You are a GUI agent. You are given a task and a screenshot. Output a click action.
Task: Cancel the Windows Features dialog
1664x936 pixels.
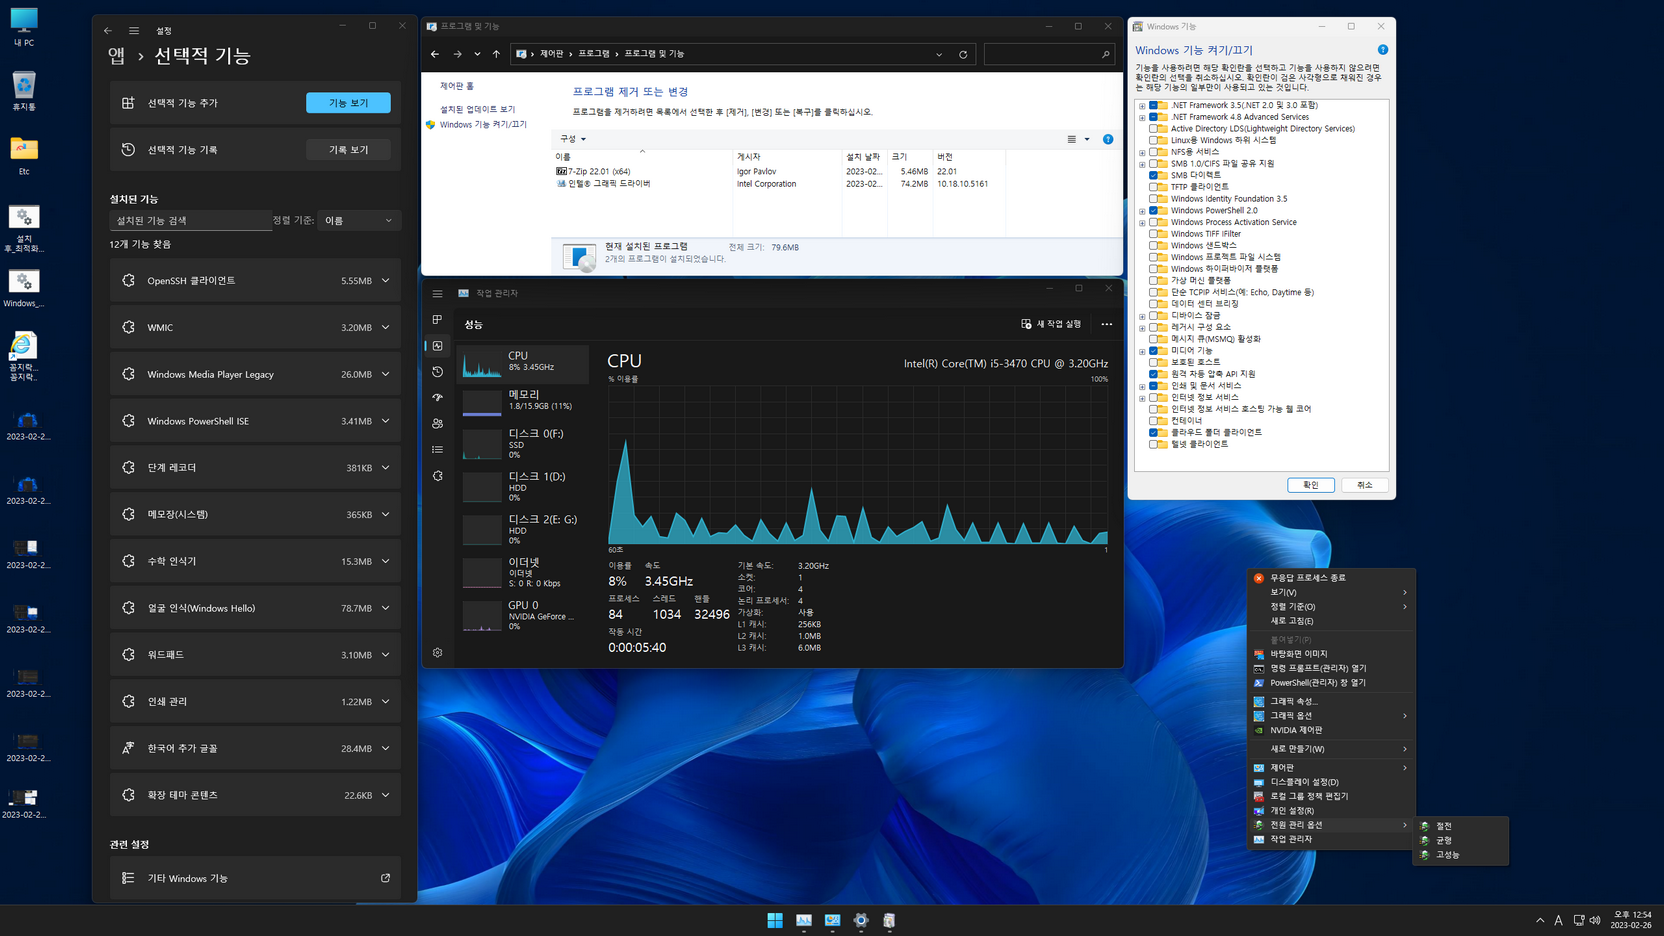(1364, 485)
